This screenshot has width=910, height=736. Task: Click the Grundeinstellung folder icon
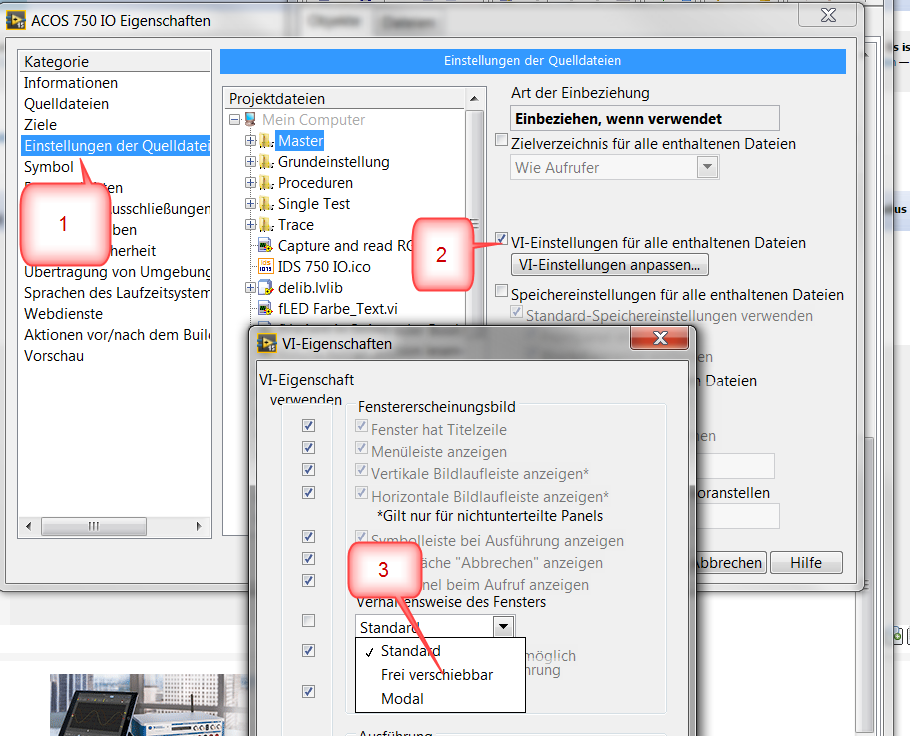coord(266,162)
